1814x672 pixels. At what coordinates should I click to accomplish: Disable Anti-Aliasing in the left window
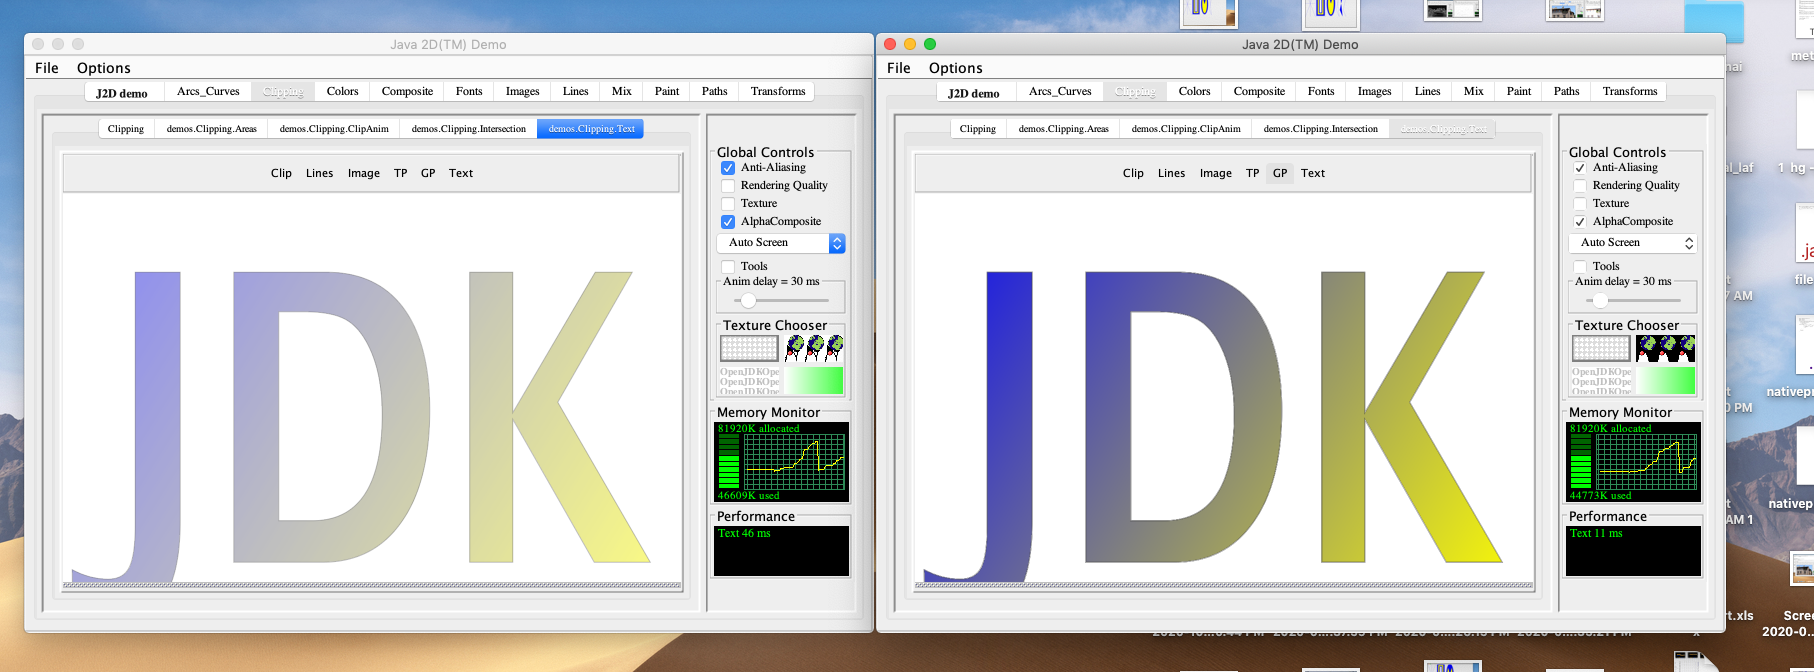pyautogui.click(x=728, y=168)
